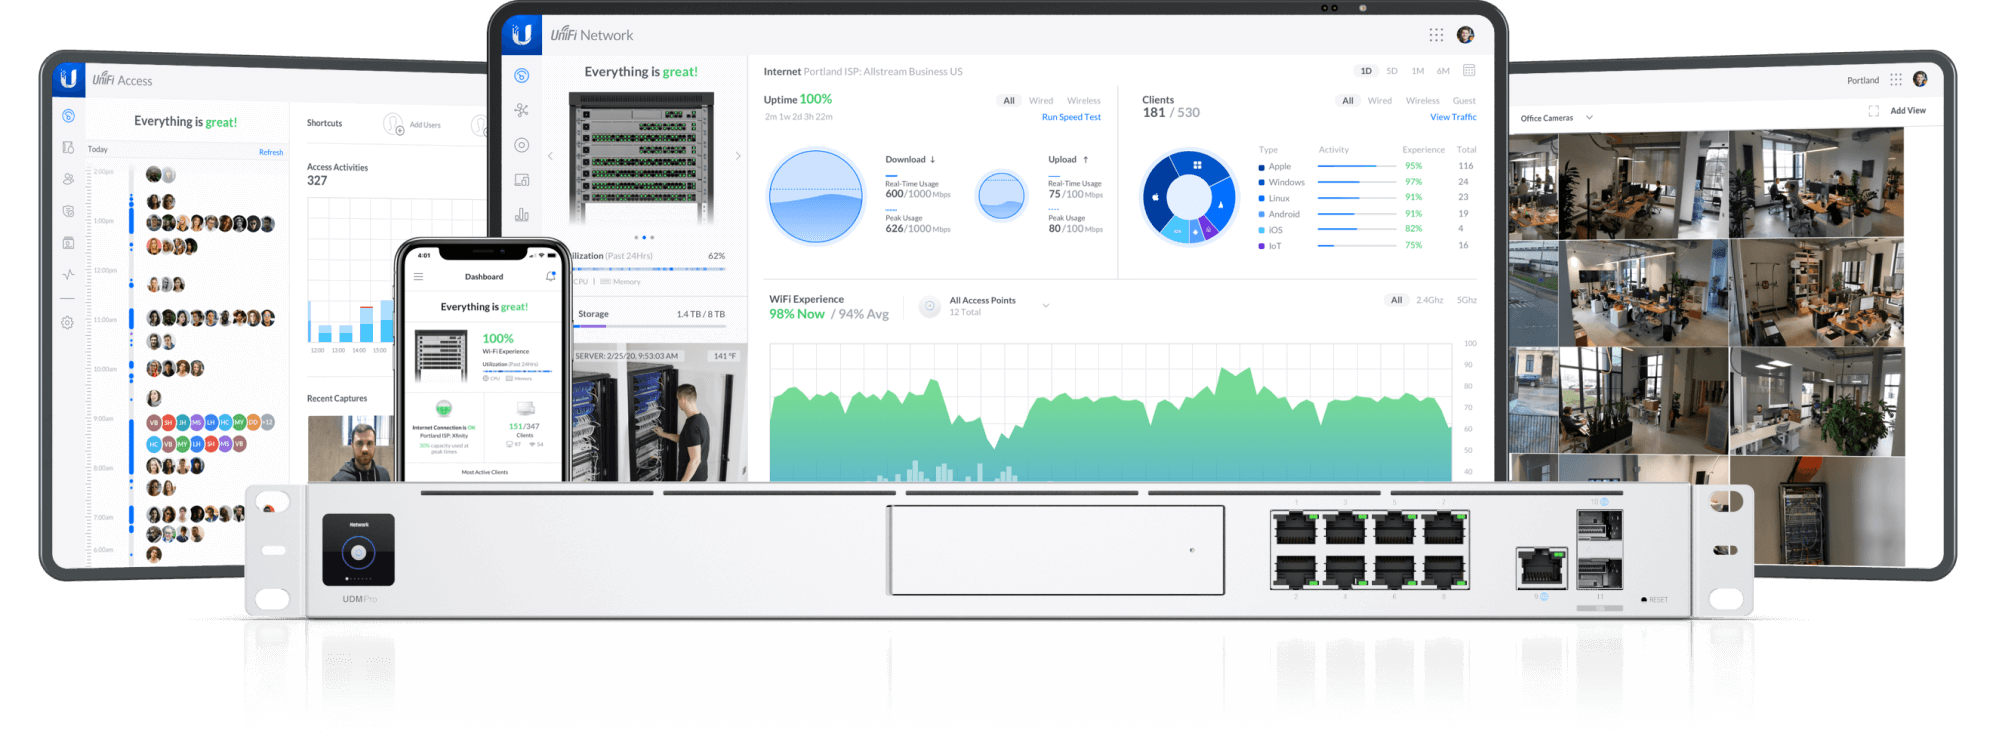Open the apps grid in UniFi Network header
The height and width of the screenshot is (748, 1996).
1436,35
